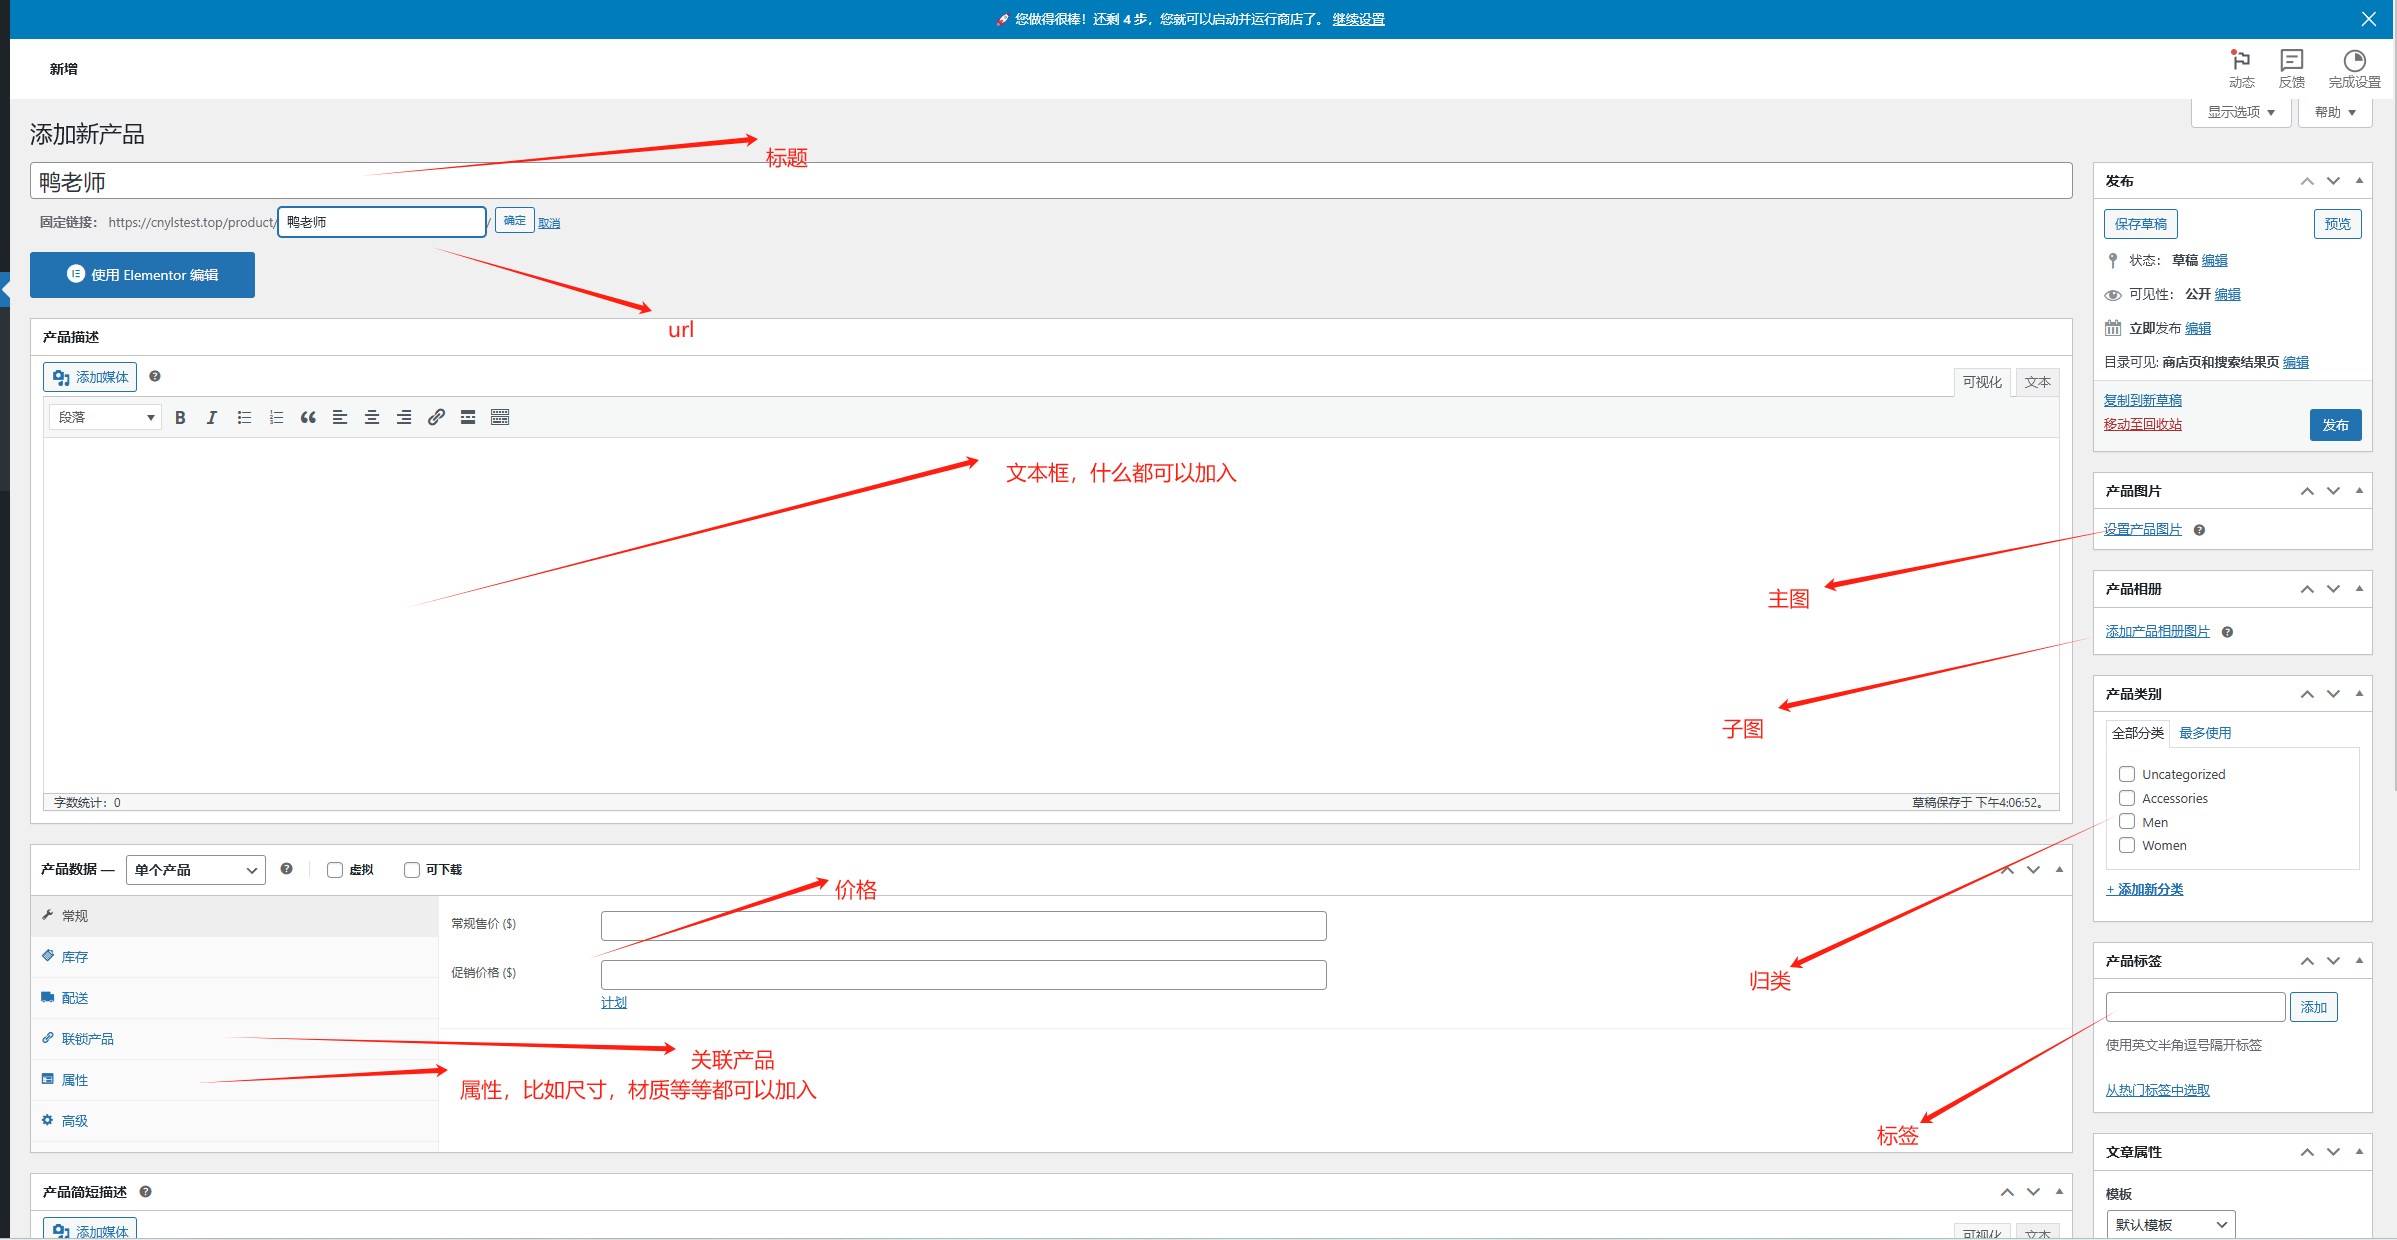Click the 设置产品图片 link
Image resolution: width=2397 pixels, height=1240 pixels.
point(2142,529)
